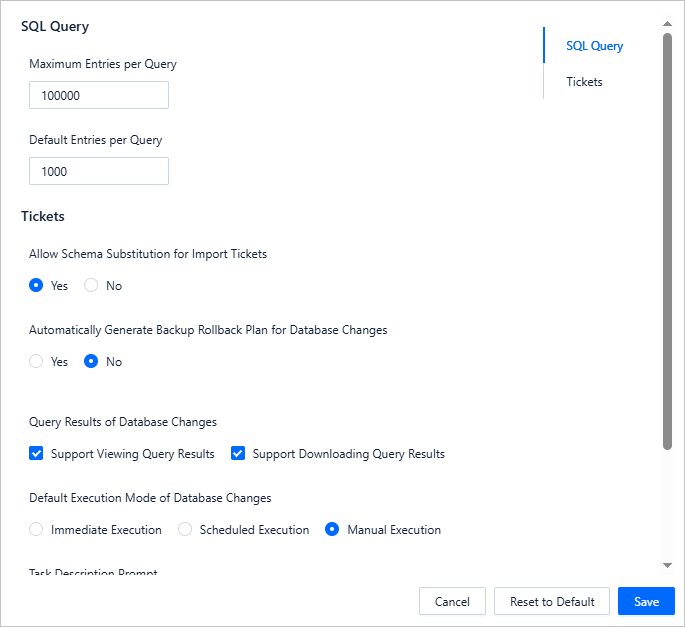The width and height of the screenshot is (685, 627).
Task: Choose Immediate Execution mode
Action: coord(37,530)
